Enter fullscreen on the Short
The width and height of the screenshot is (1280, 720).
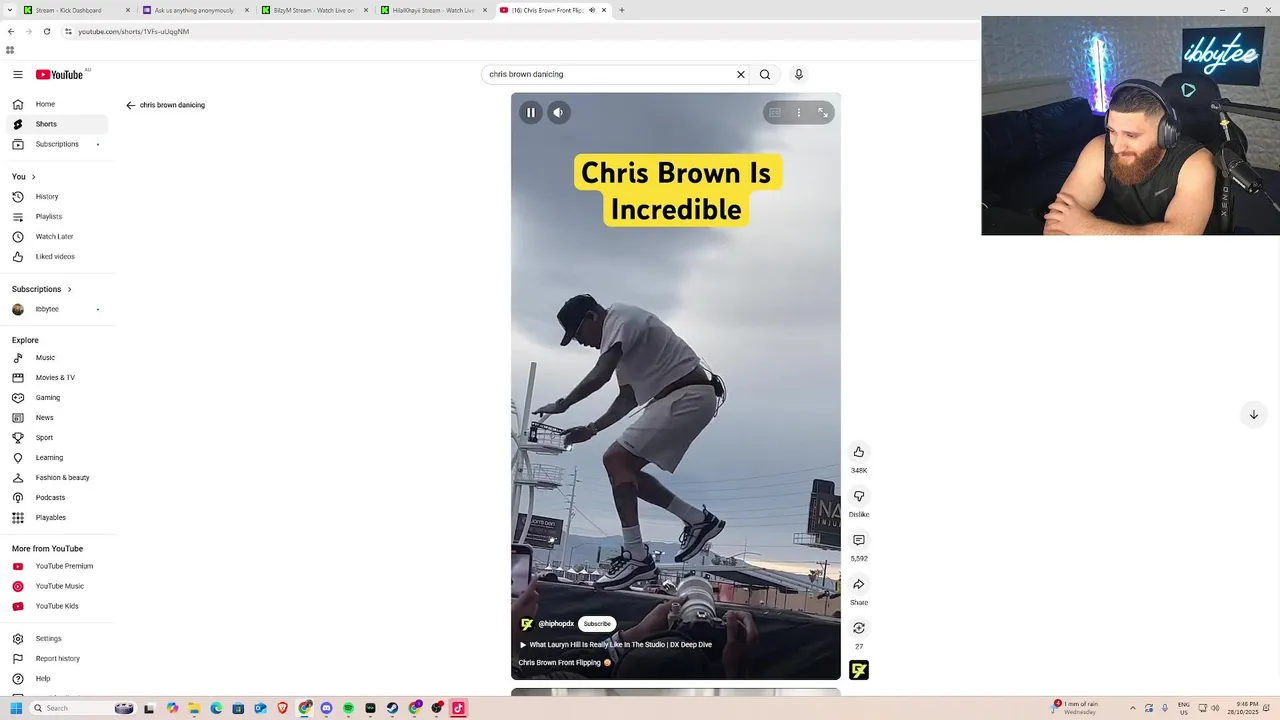[823, 113]
